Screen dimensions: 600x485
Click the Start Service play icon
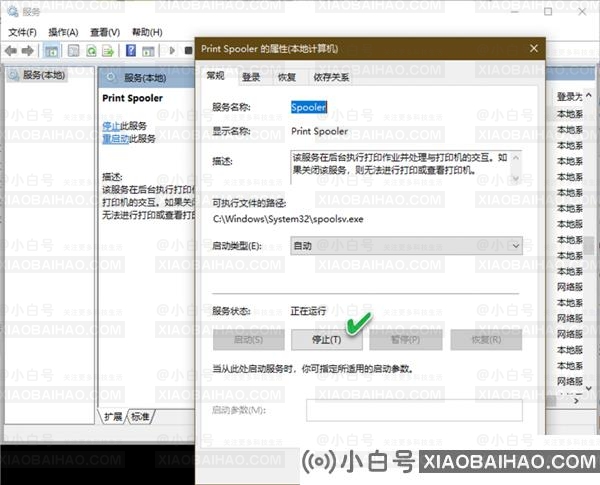click(x=172, y=51)
